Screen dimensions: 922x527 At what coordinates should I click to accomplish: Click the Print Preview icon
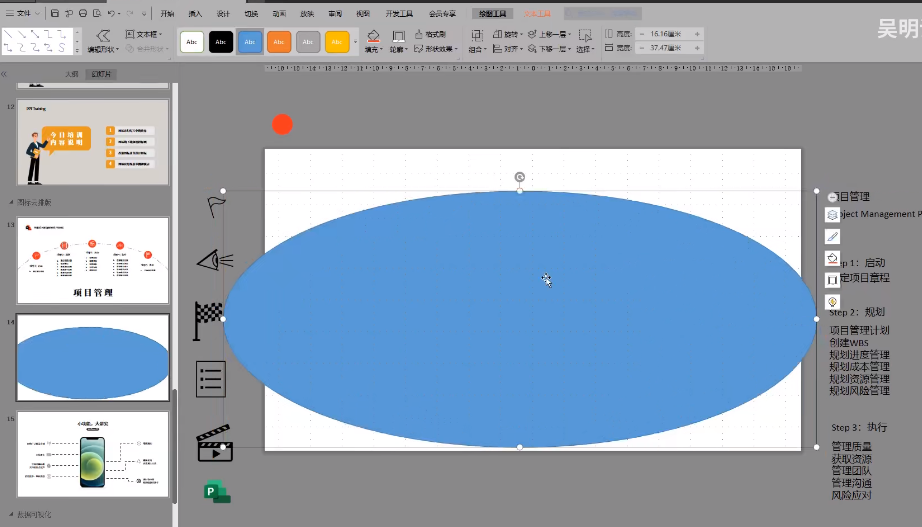click(x=97, y=13)
